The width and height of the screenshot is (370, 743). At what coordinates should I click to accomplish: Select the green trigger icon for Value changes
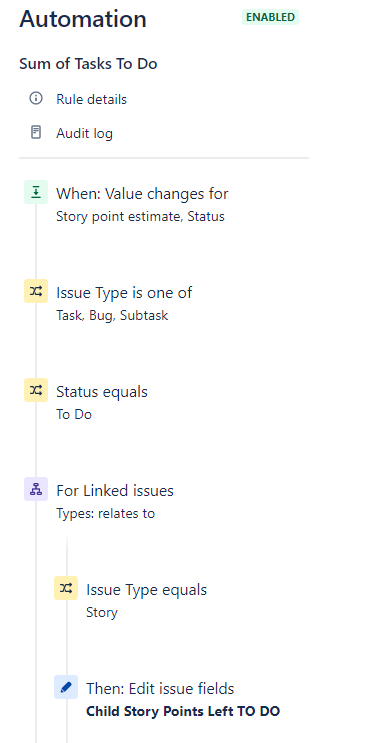click(x=36, y=192)
